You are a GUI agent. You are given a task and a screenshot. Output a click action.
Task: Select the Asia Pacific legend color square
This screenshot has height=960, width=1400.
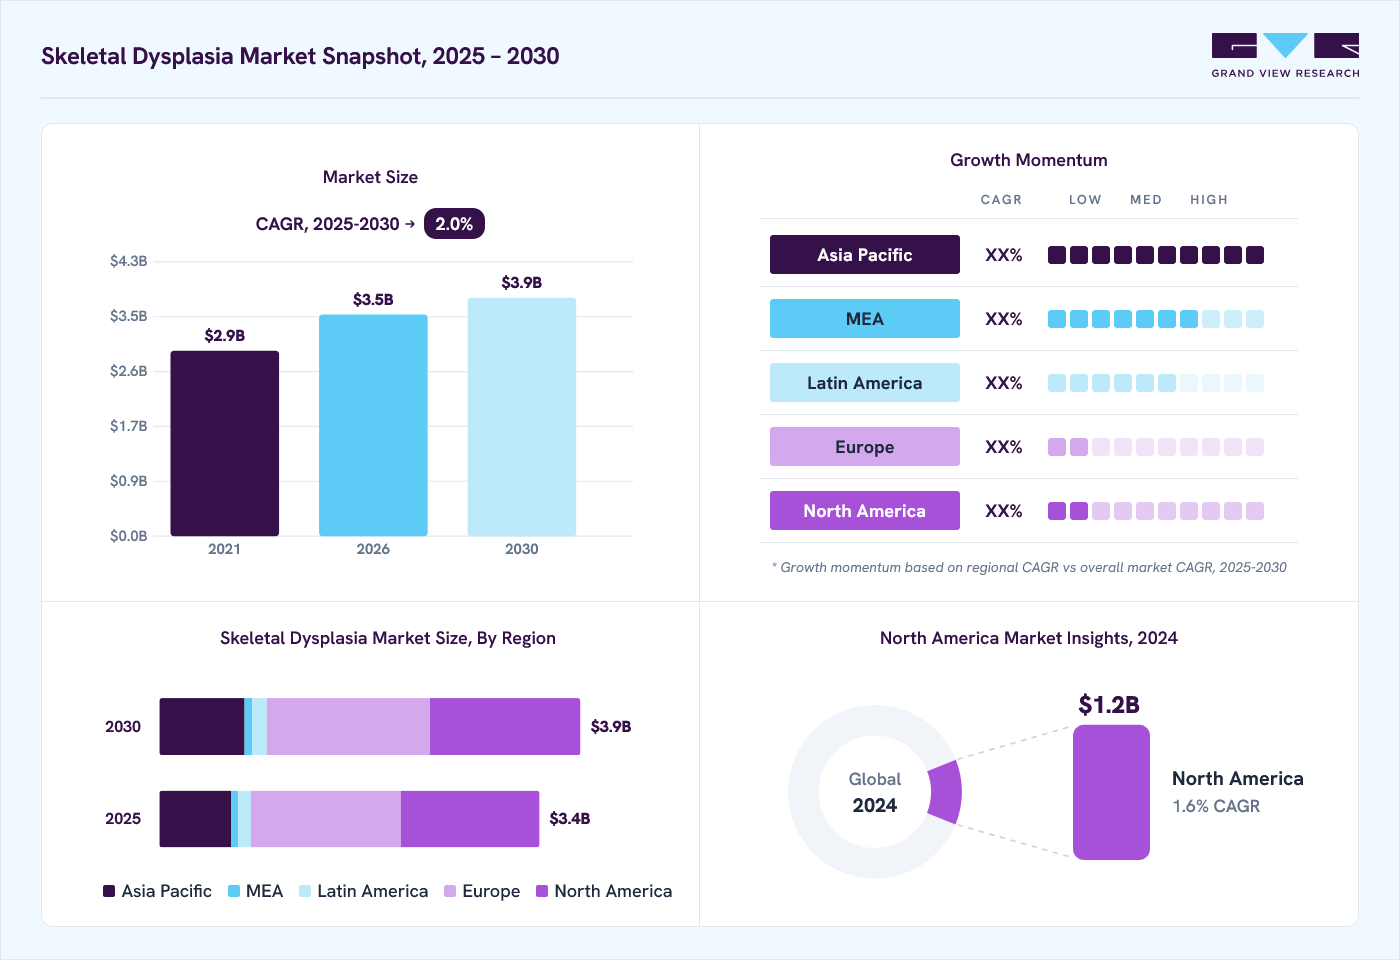(109, 891)
